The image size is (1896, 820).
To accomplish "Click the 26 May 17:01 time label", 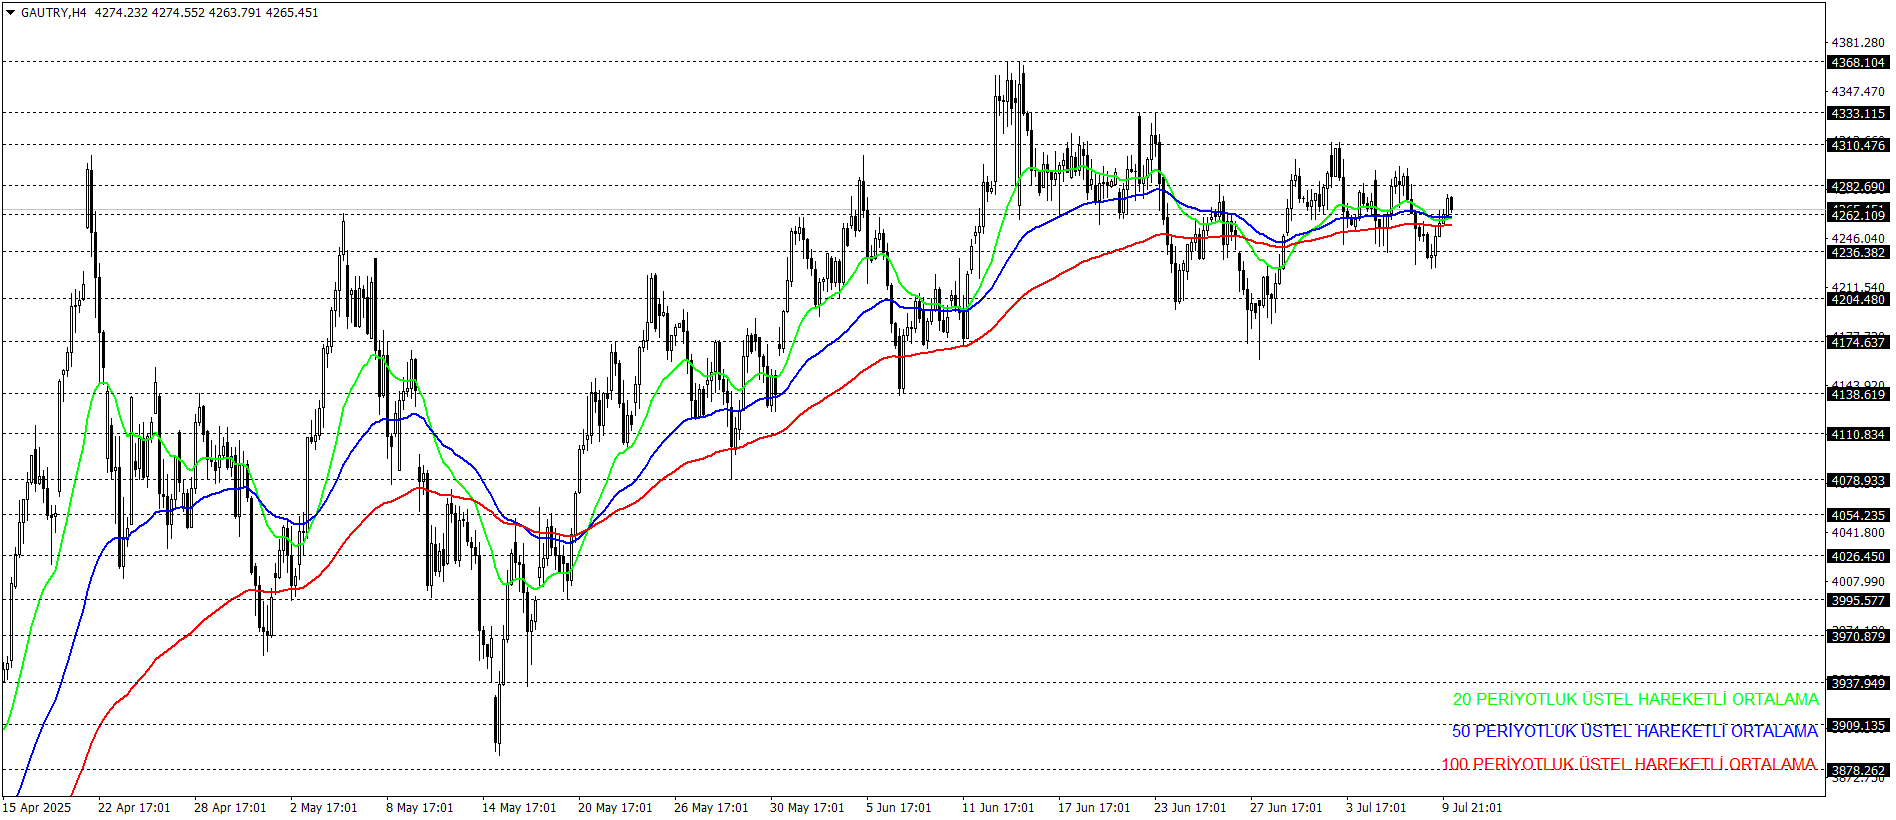I will 710,807.
